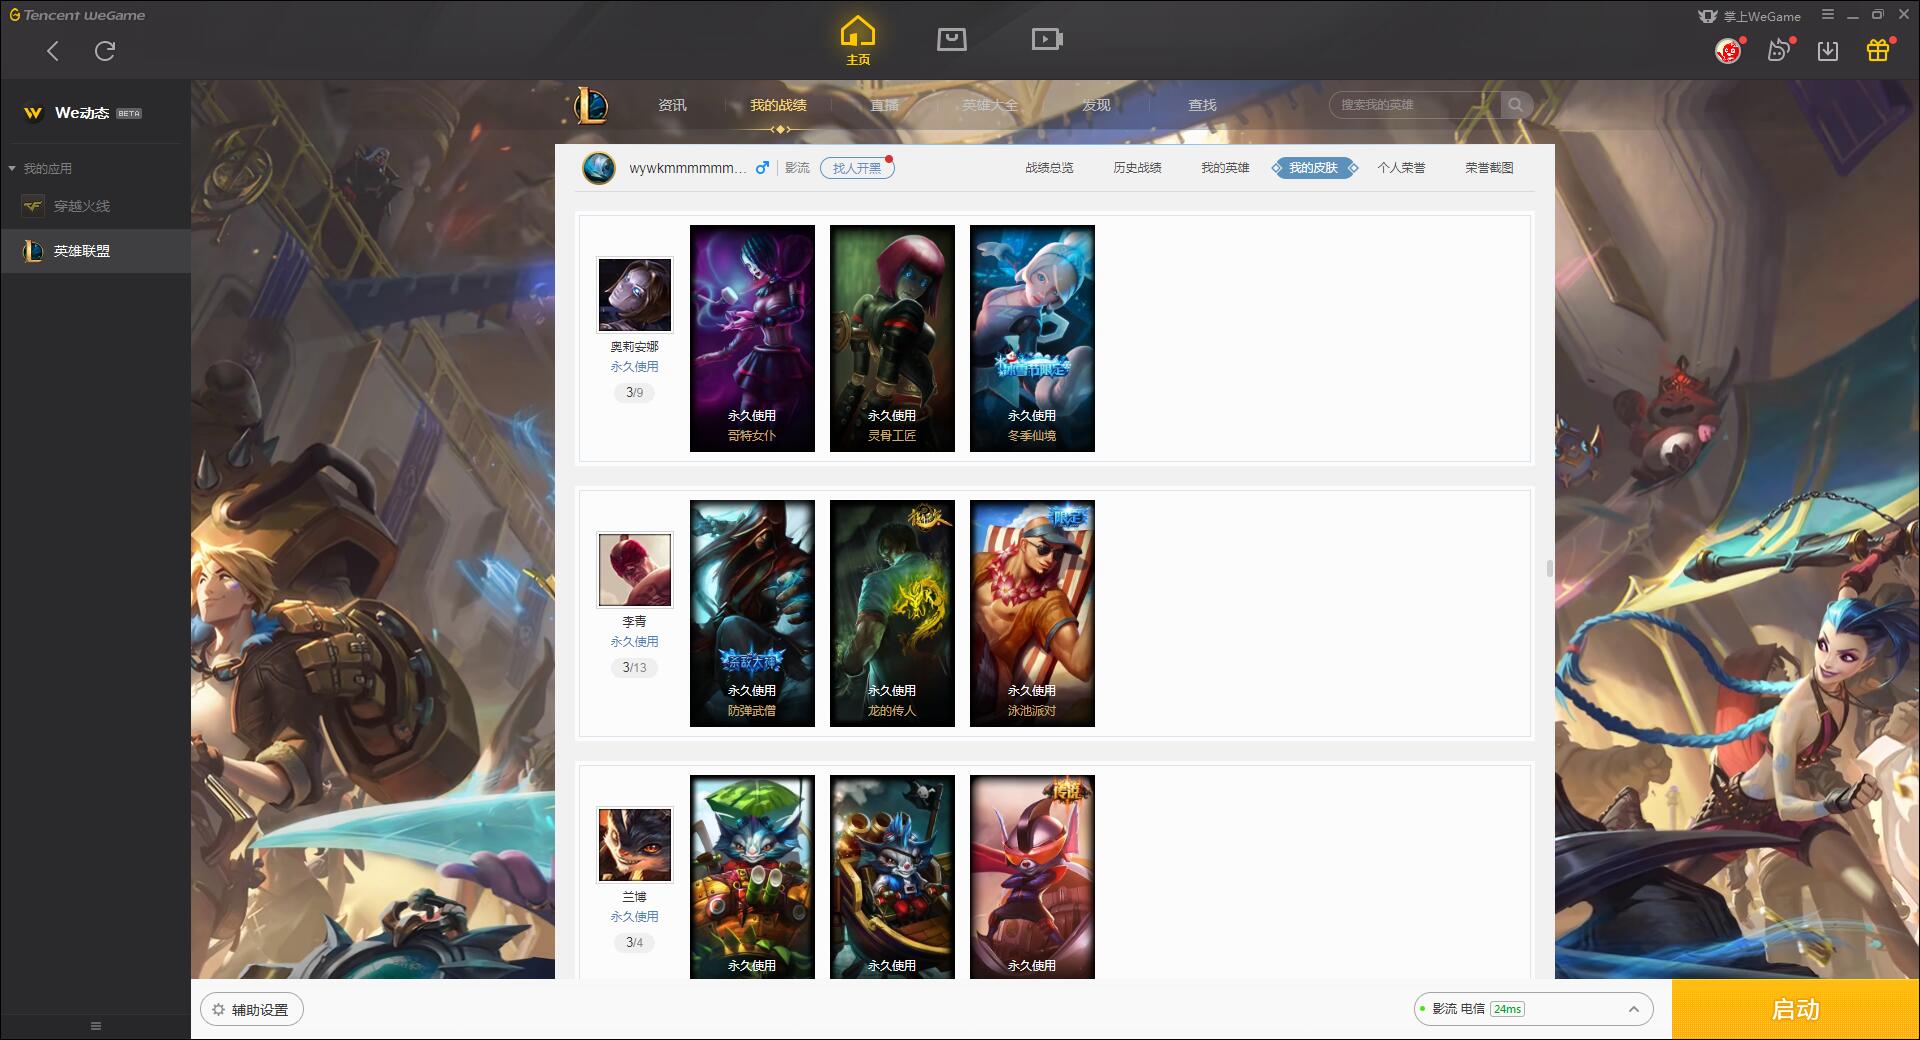Click the 奥莉安娜 champion portrait
Screen dimensions: 1920x1040
[x=635, y=295]
